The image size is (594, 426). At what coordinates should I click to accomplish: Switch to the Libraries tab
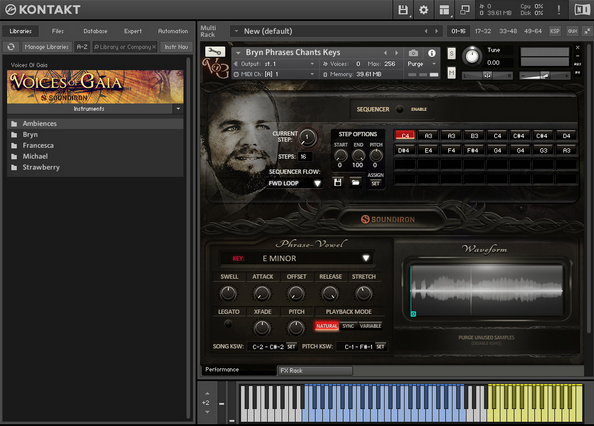[20, 31]
